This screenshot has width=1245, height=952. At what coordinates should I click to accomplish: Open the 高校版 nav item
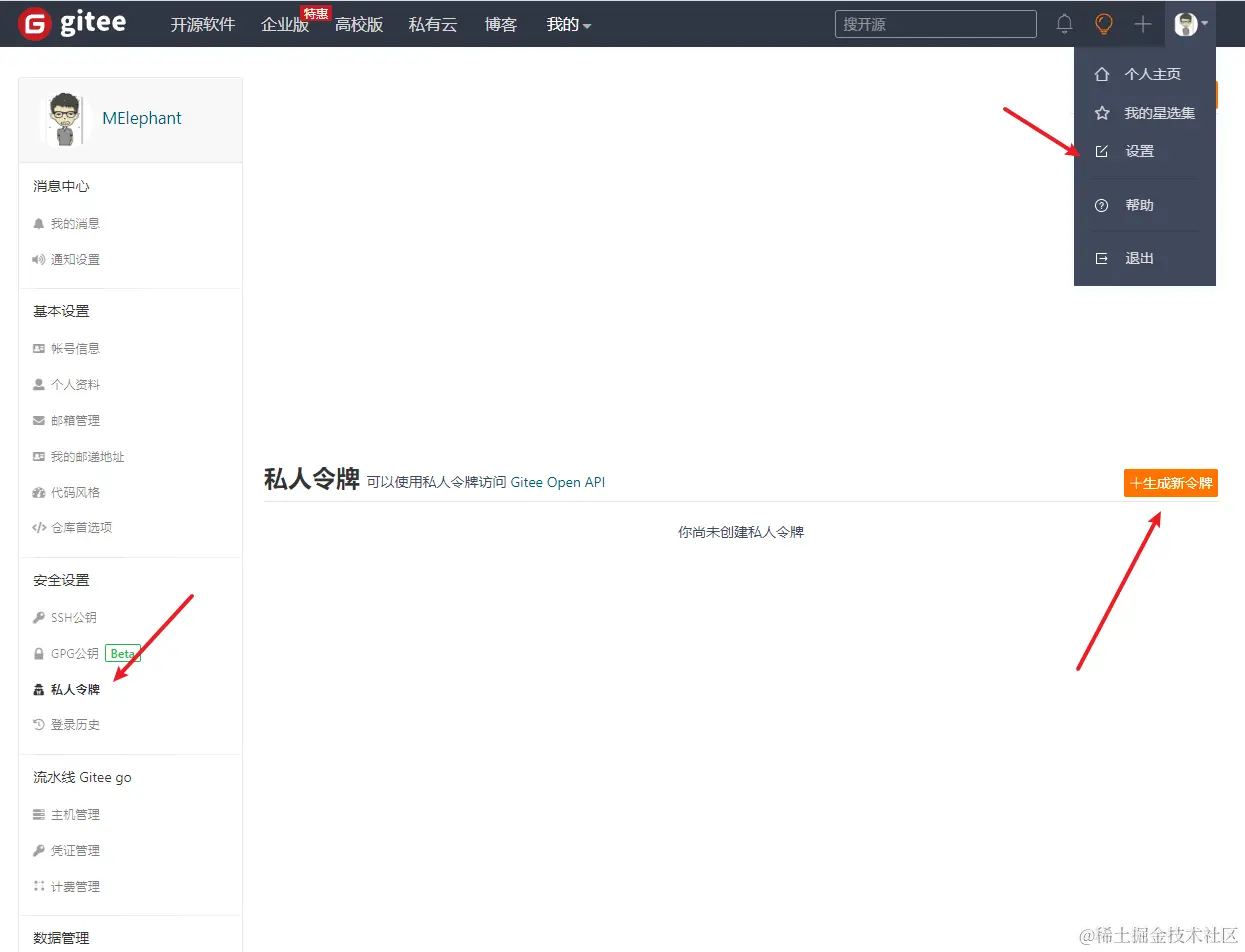pos(359,24)
